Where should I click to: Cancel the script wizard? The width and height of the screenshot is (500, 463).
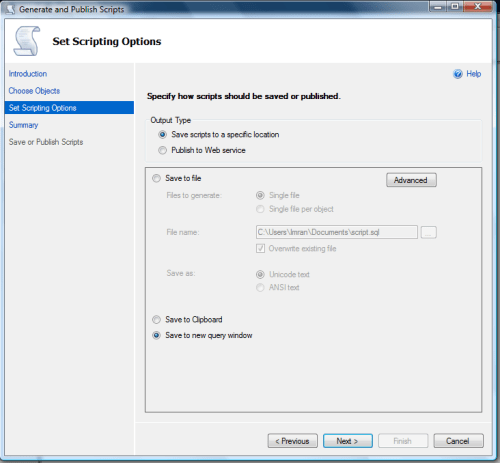point(458,441)
